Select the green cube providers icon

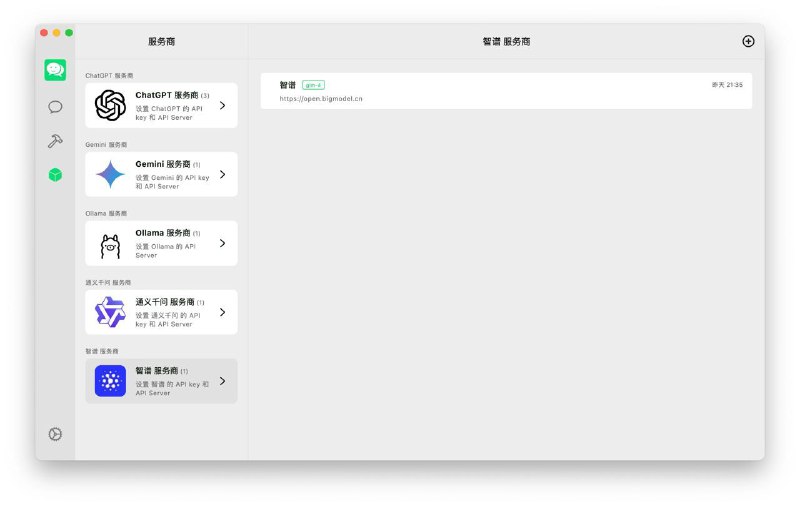(x=55, y=175)
